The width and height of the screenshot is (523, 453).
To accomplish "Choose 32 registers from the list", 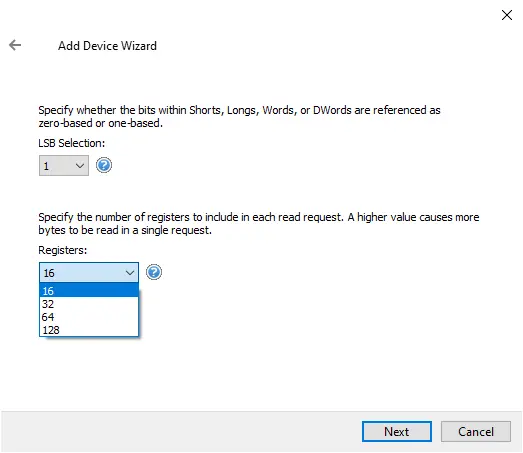I will [89, 304].
